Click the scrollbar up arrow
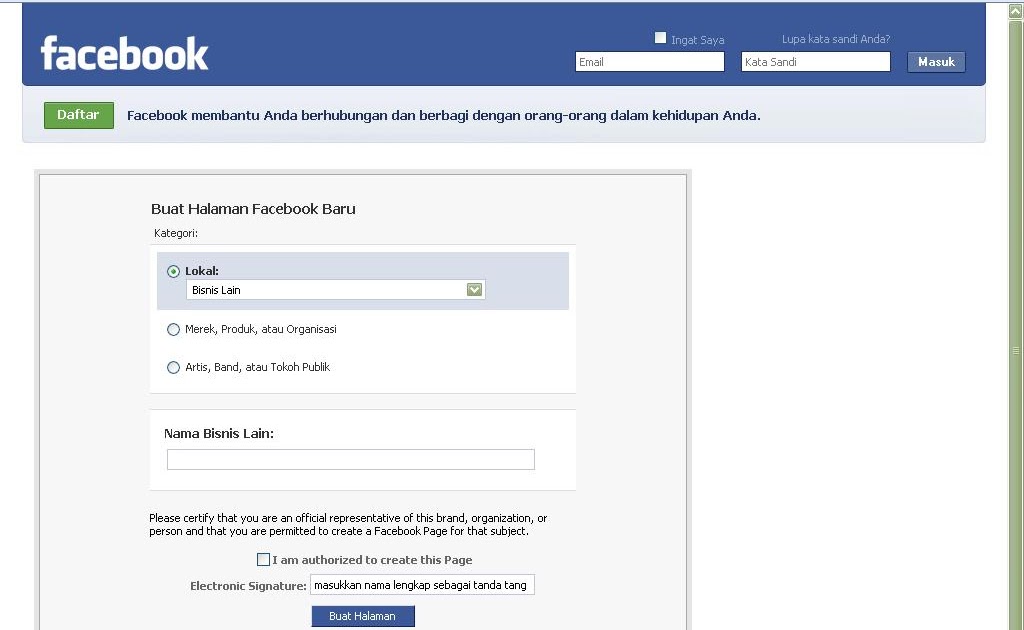The height and width of the screenshot is (630, 1024). (1016, 11)
